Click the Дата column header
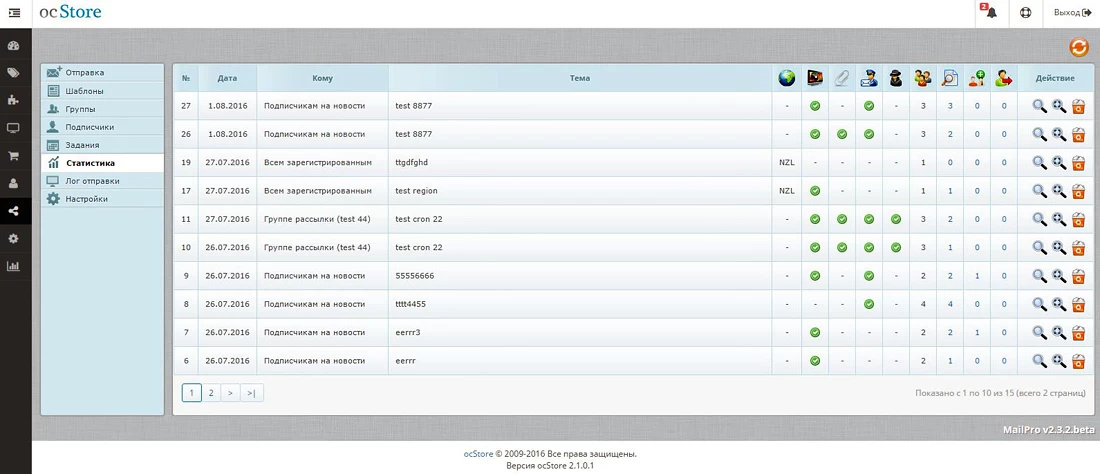This screenshot has height=474, width=1100. pyautogui.click(x=227, y=79)
